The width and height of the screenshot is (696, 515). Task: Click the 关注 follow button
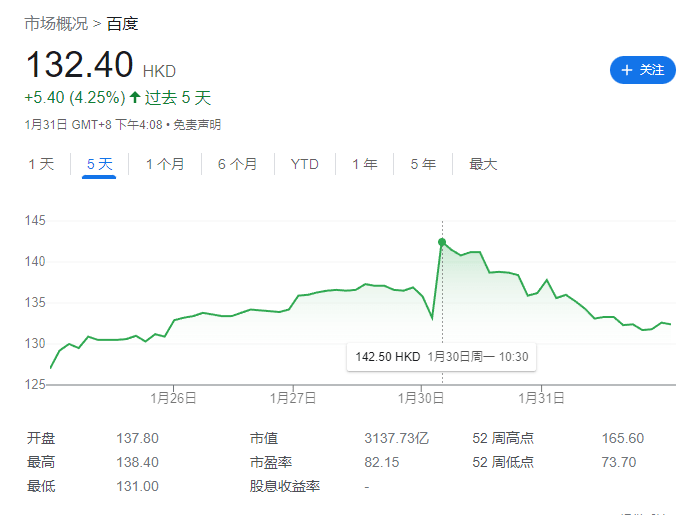[x=642, y=70]
